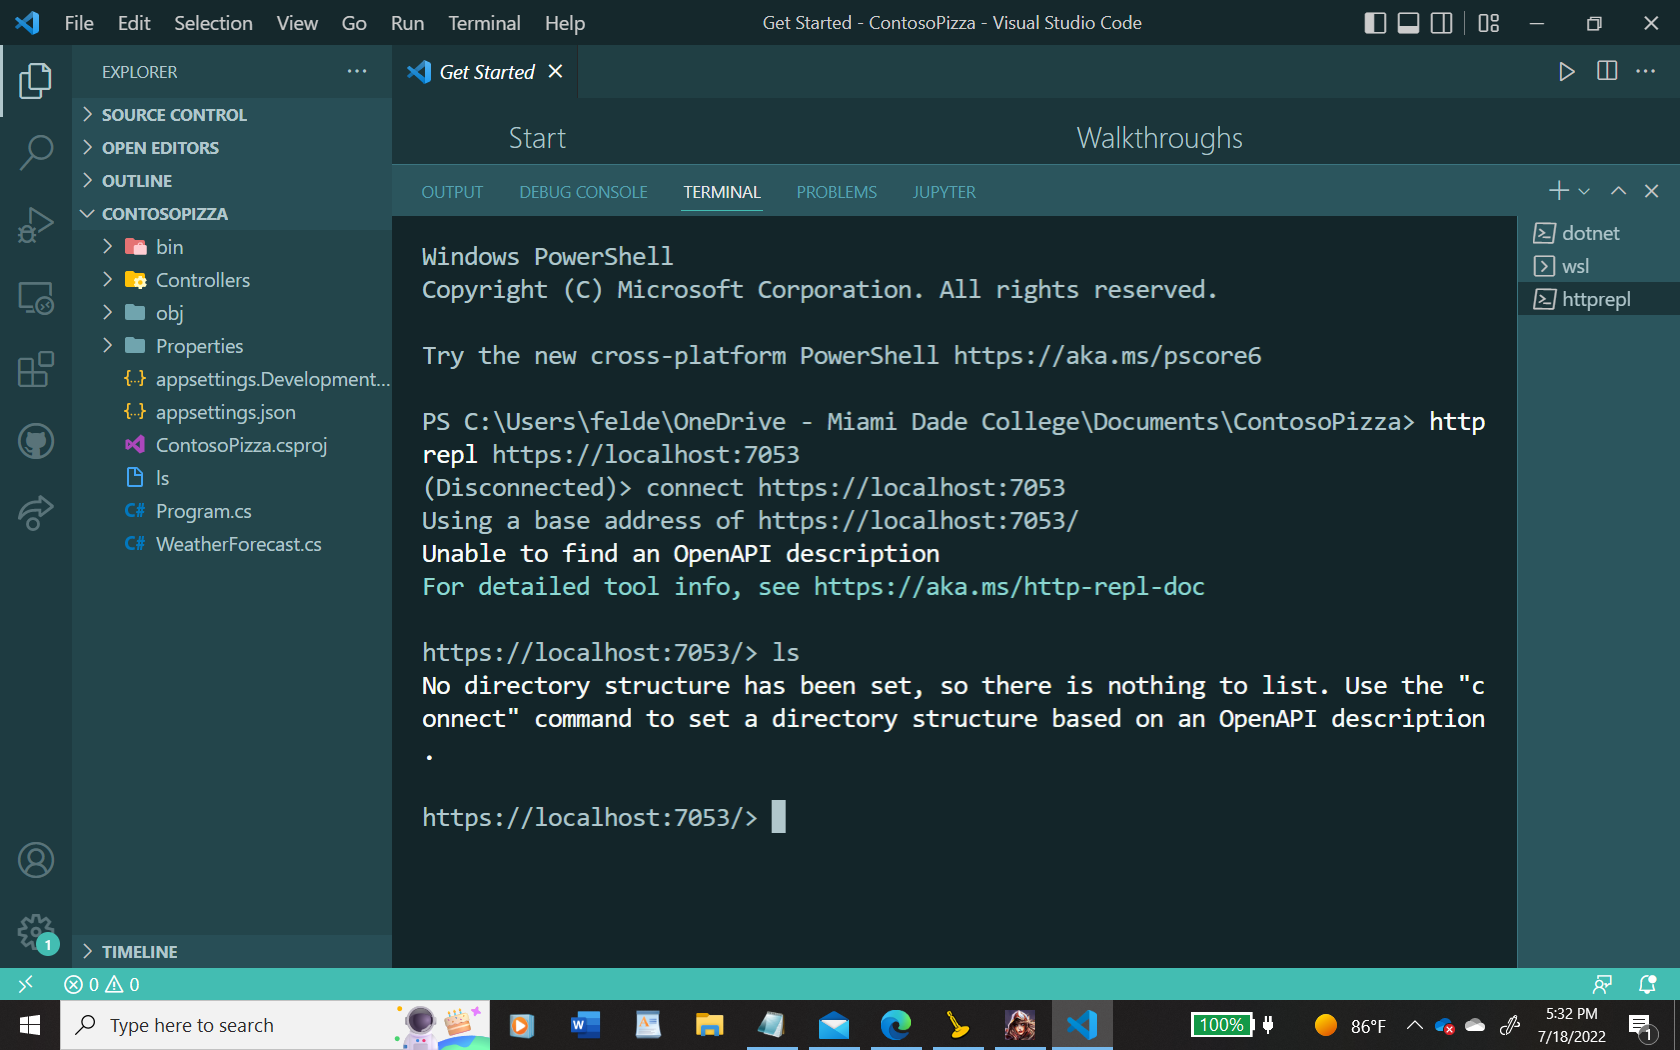Open notifications bell in status bar
1680x1050 pixels.
click(x=1648, y=984)
